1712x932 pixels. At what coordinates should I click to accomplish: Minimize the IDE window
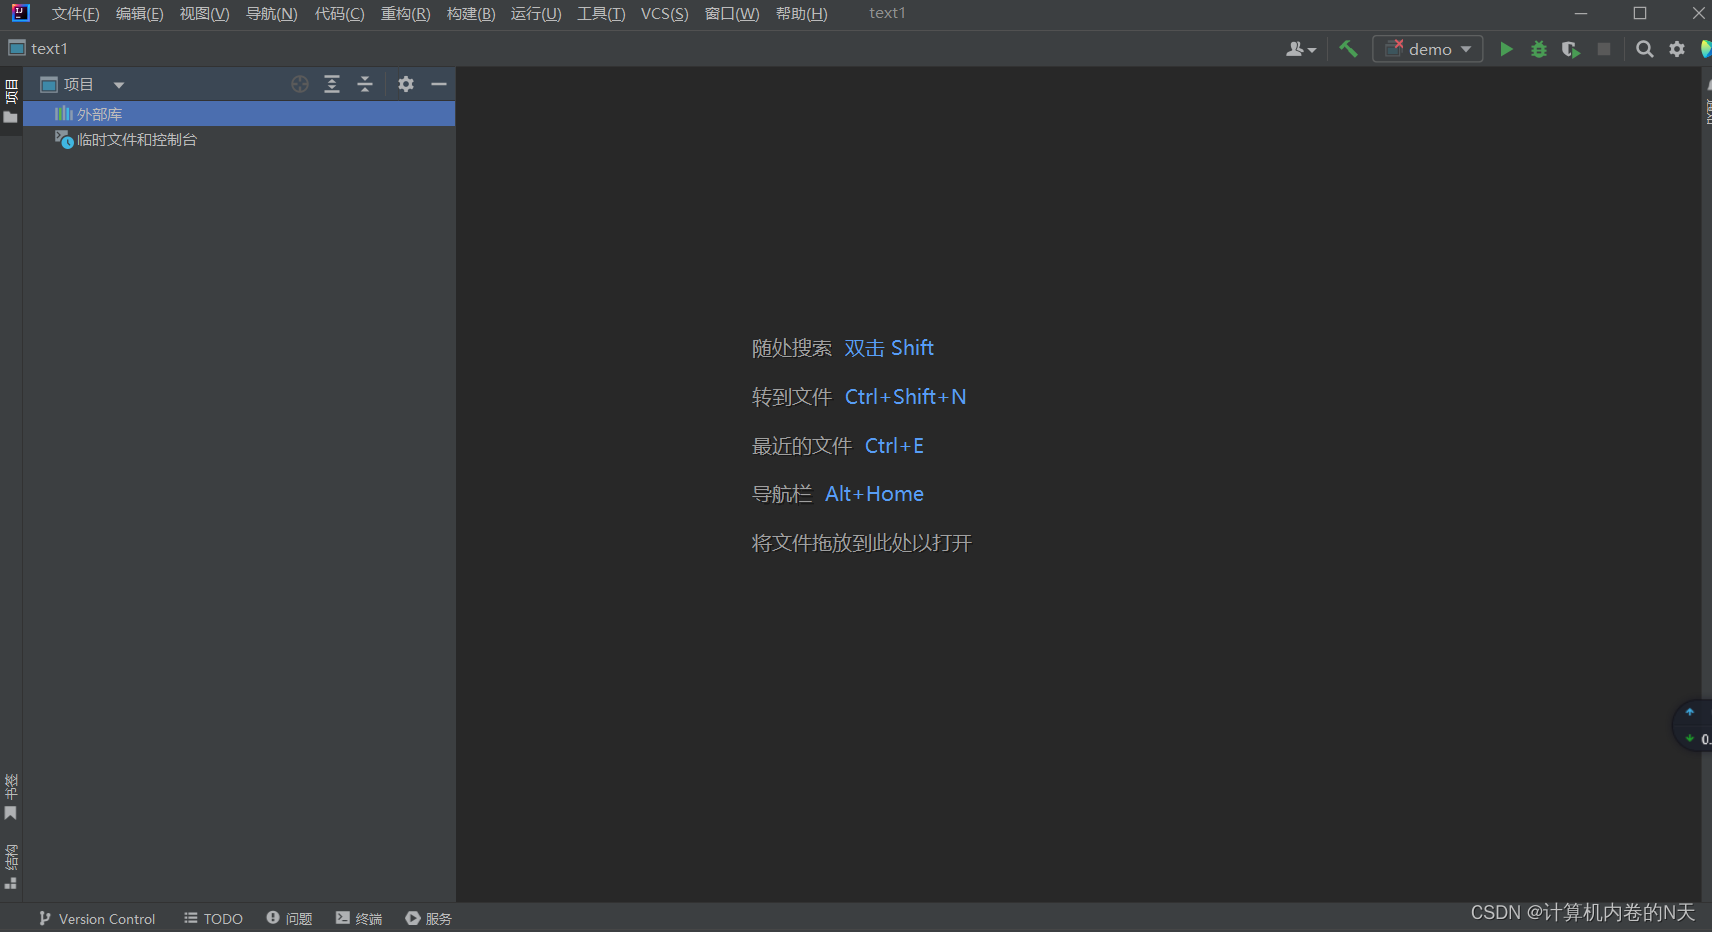pyautogui.click(x=1581, y=14)
